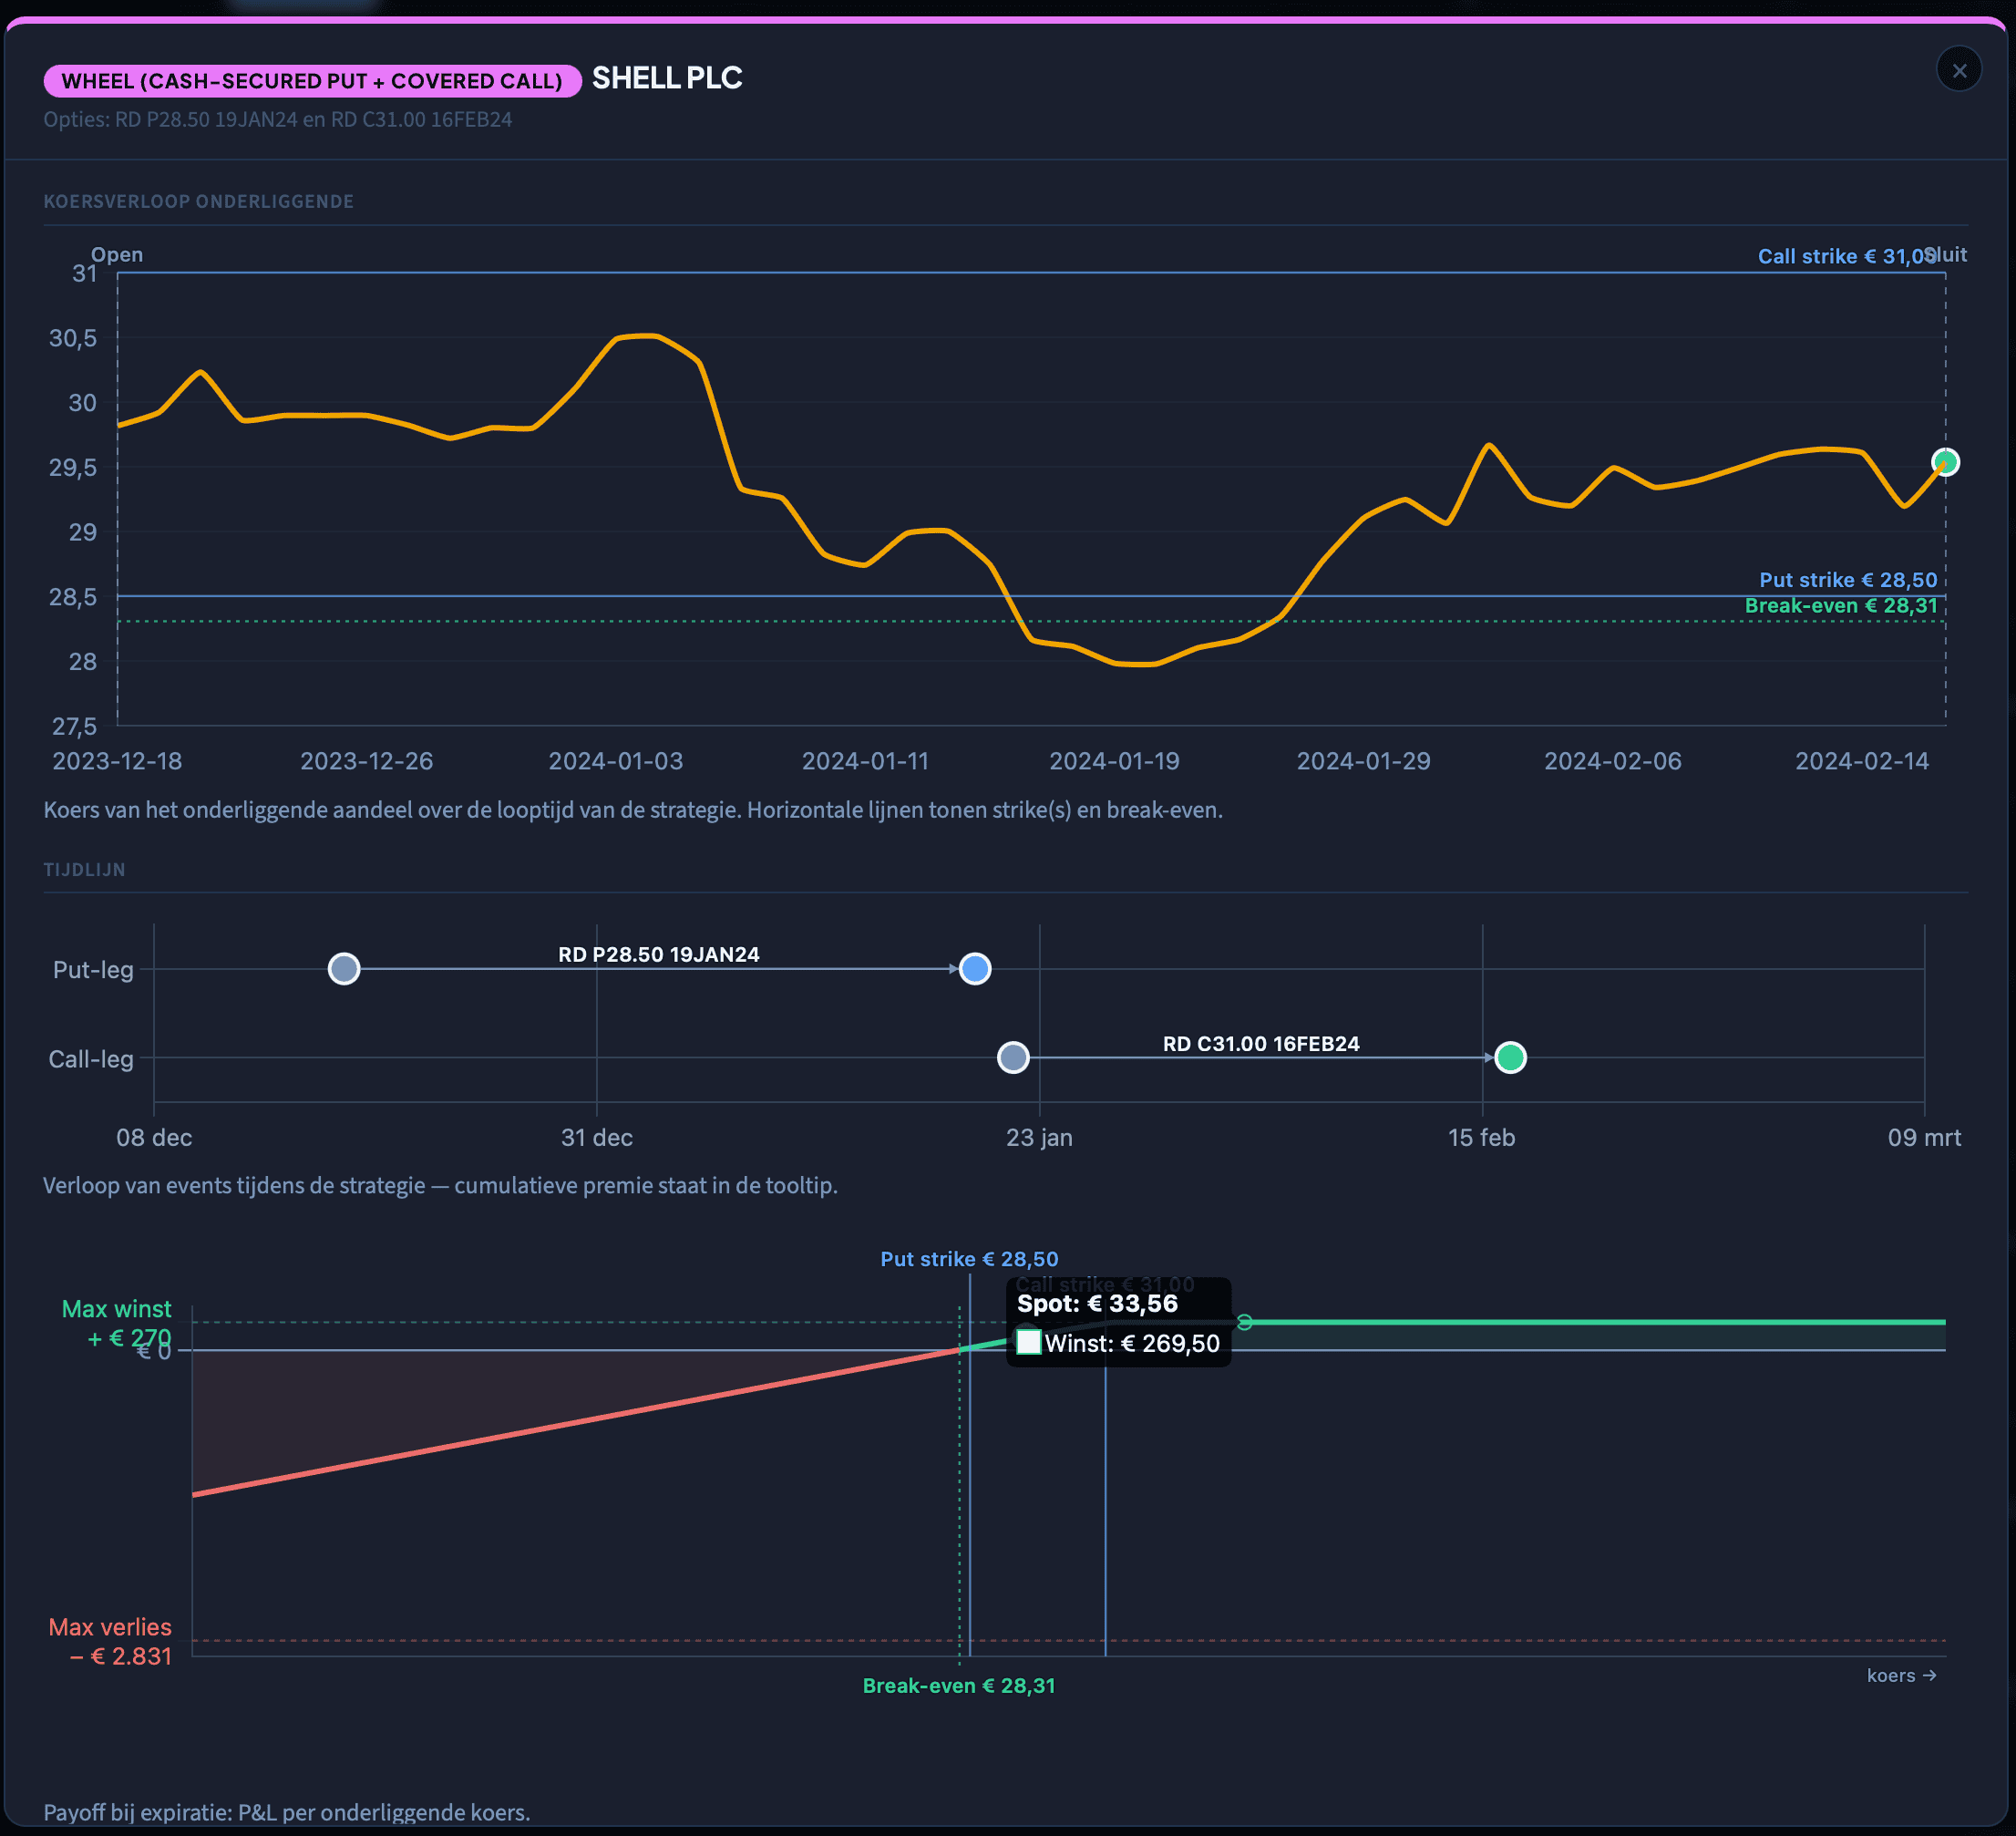Click the white swatch beside 'Winst' in the tooltip
This screenshot has width=2016, height=1836.
pyautogui.click(x=1029, y=1342)
